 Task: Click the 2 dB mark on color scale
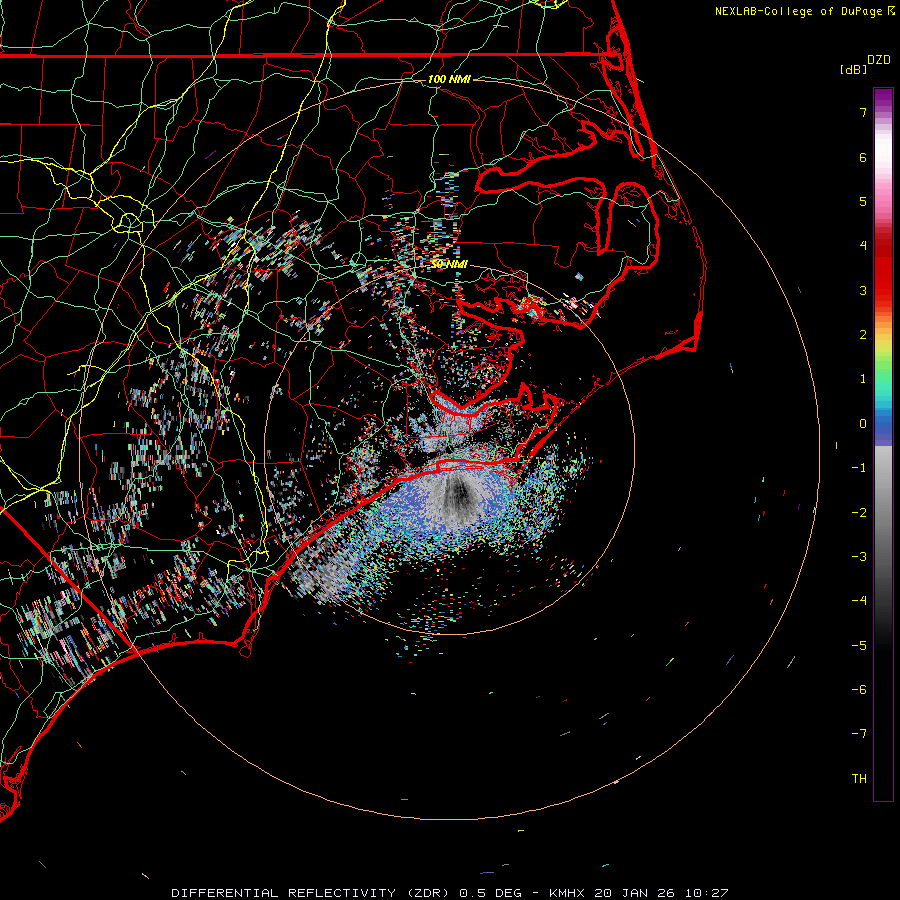[x=863, y=335]
